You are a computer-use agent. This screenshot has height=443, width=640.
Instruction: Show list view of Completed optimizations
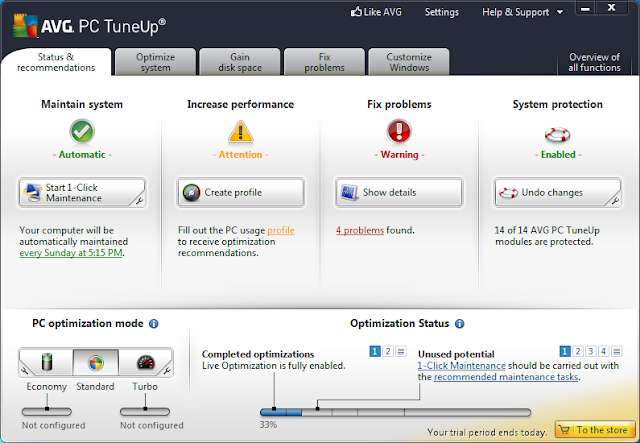pos(401,351)
